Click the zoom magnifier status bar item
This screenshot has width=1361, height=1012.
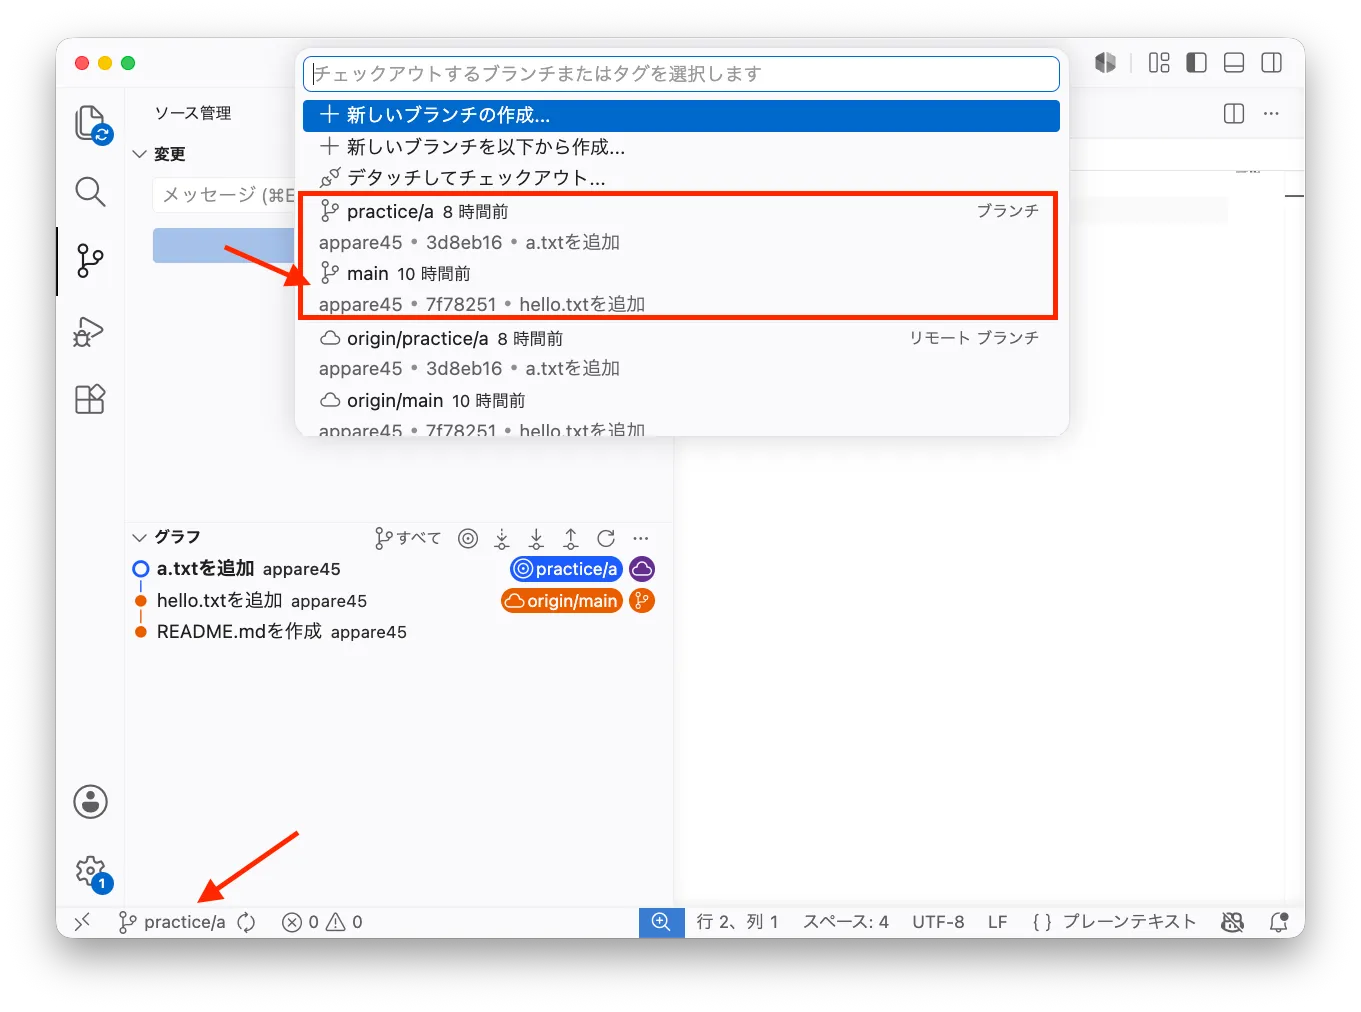point(661,922)
